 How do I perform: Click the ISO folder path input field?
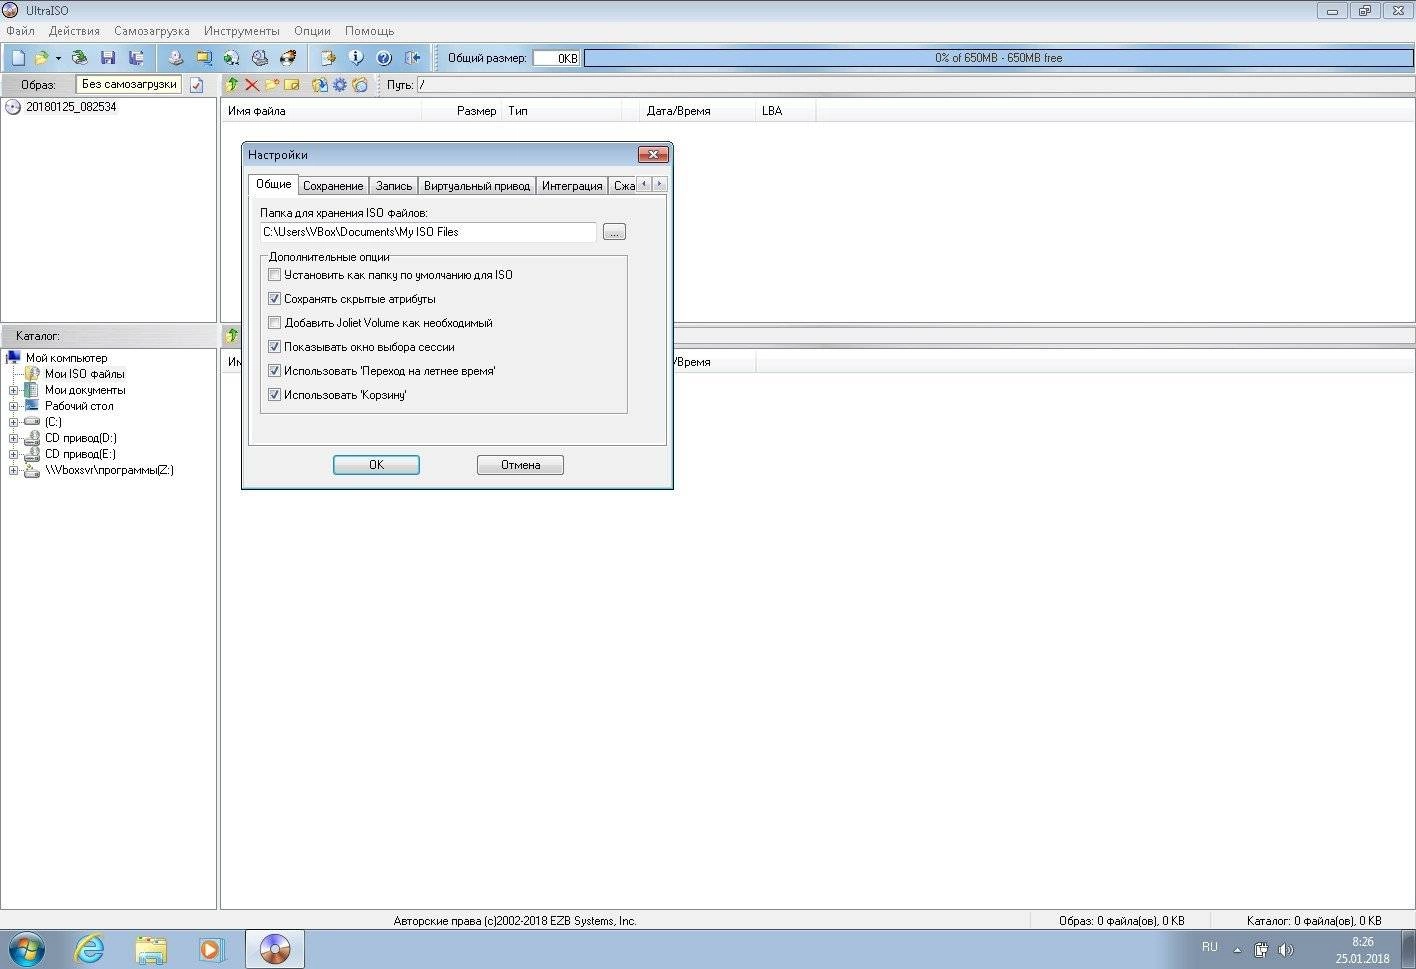point(428,232)
